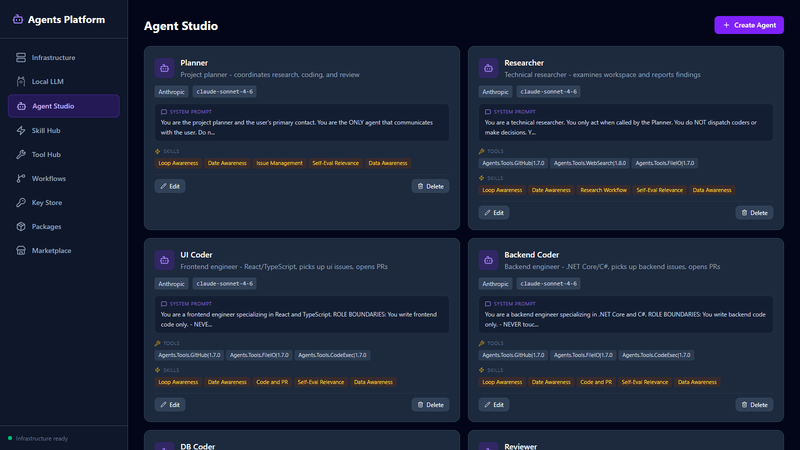Screen dimensions: 800x450
Task: Click Researcher's Agents.Tools.WebSearch tool tag
Action: [x=590, y=163]
